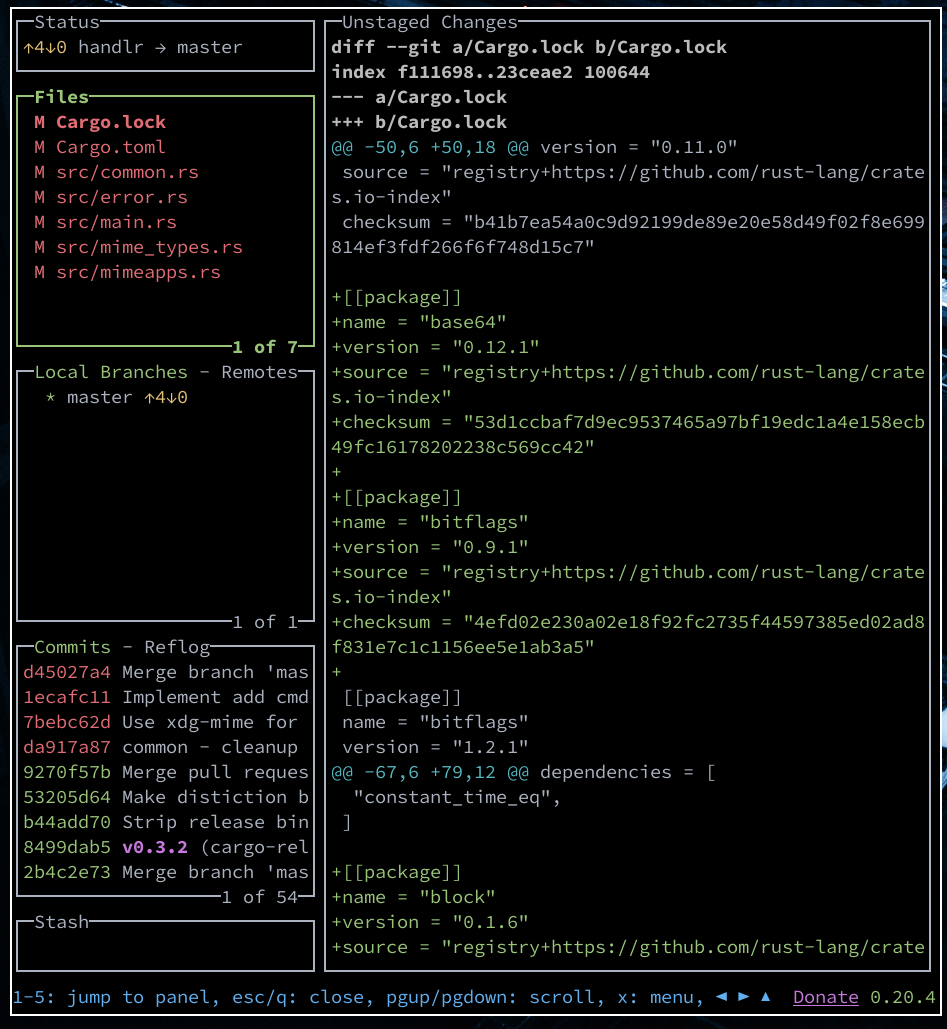Viewport: 947px width, 1029px height.
Task: Focus the Stash panel title
Action: pos(62,922)
